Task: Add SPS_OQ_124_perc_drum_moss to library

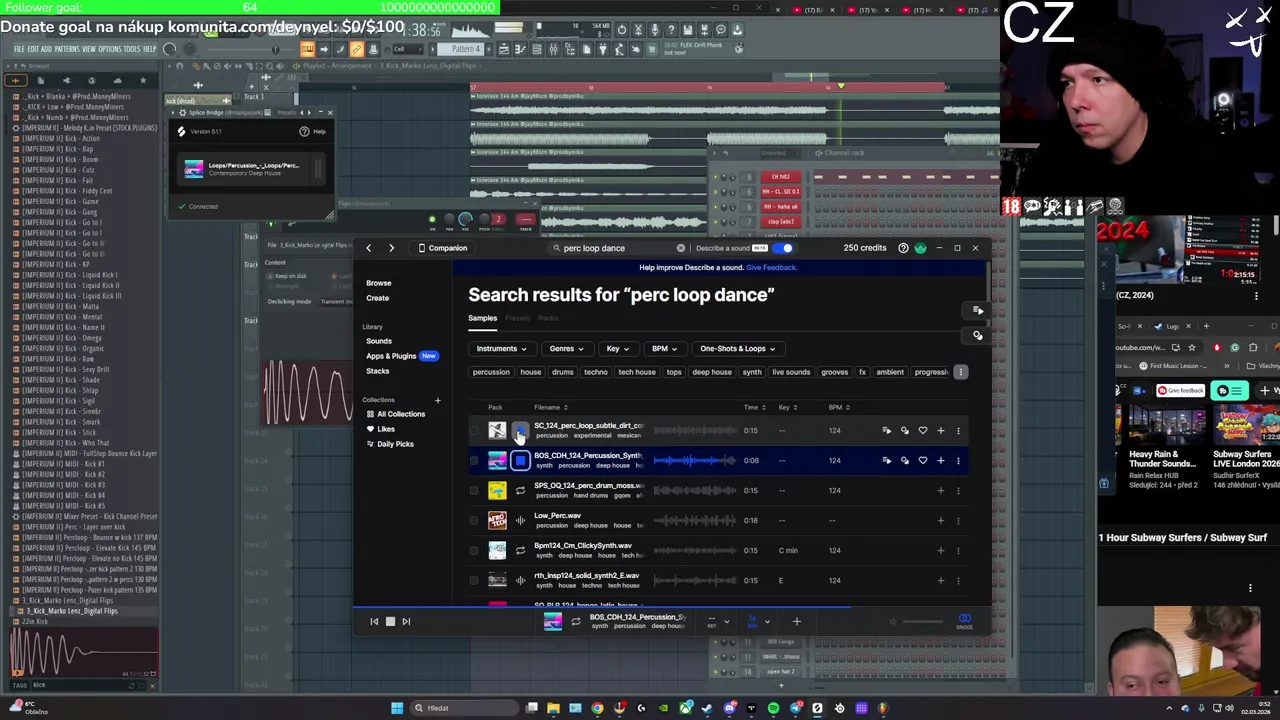Action: point(940,491)
